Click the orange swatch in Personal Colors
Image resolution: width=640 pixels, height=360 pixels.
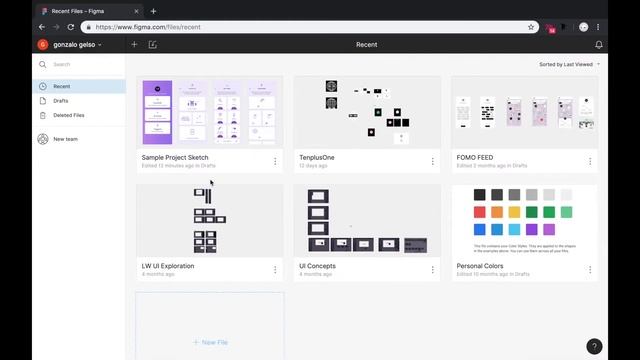[497, 212]
